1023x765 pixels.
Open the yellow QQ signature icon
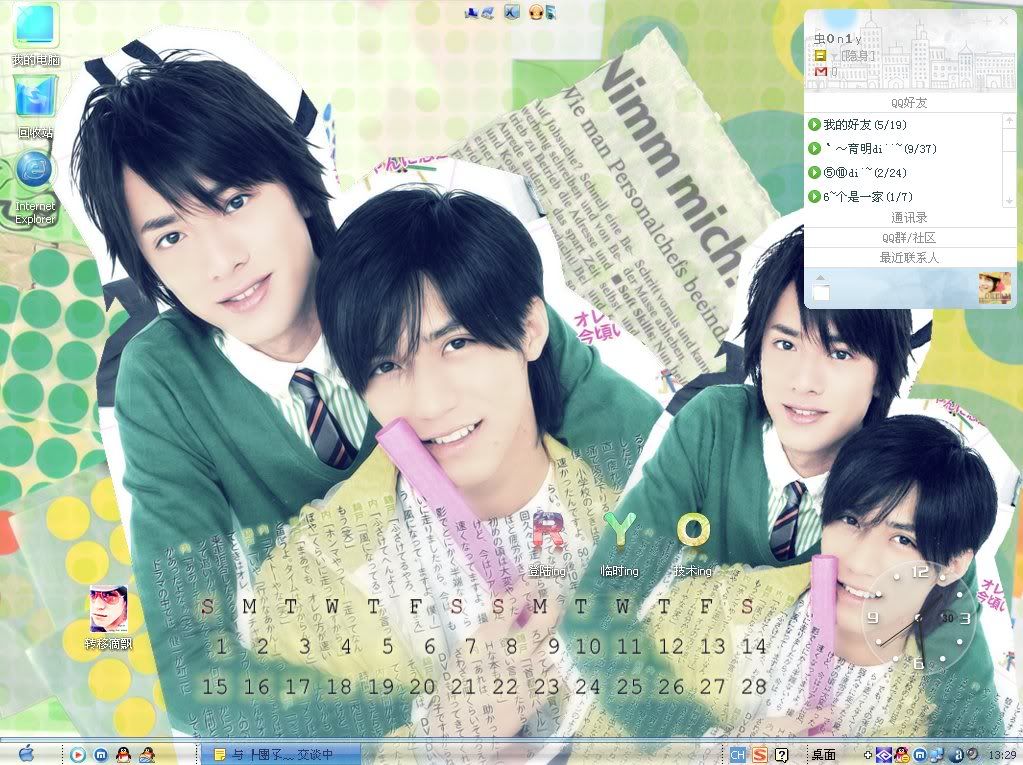tap(820, 56)
